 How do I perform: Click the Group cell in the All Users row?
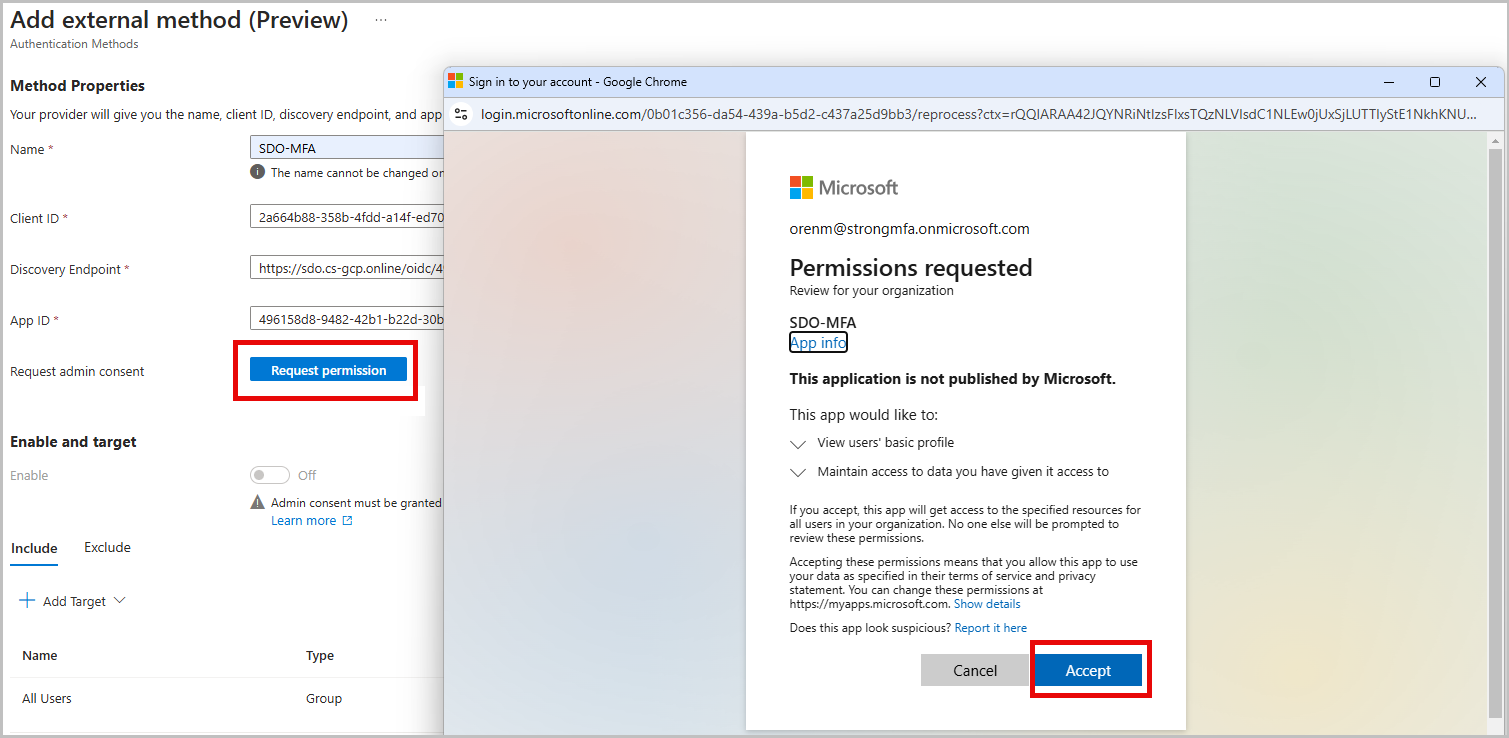324,699
